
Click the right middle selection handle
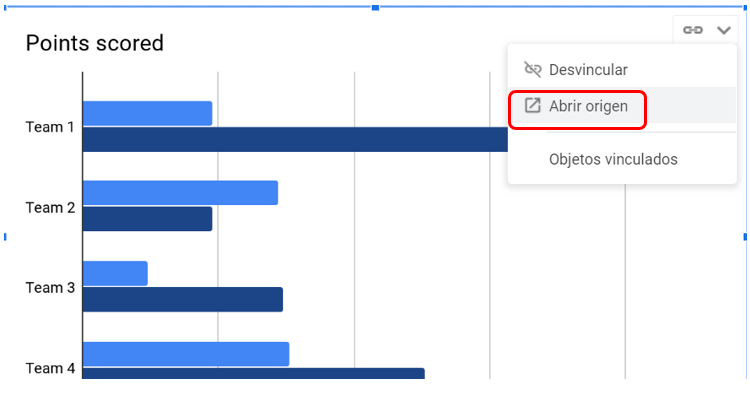745,237
